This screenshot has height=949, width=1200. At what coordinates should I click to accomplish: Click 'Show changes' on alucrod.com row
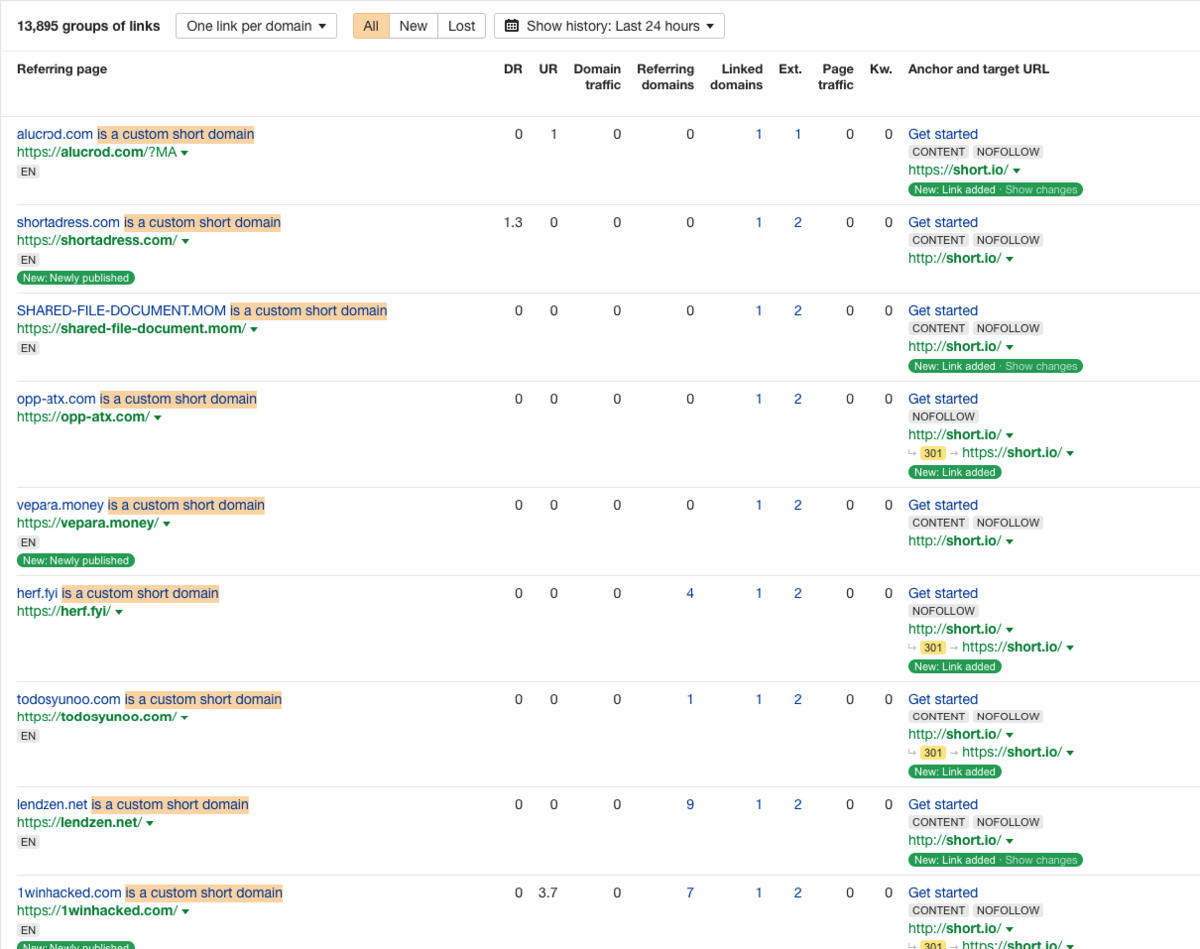[x=1041, y=190]
